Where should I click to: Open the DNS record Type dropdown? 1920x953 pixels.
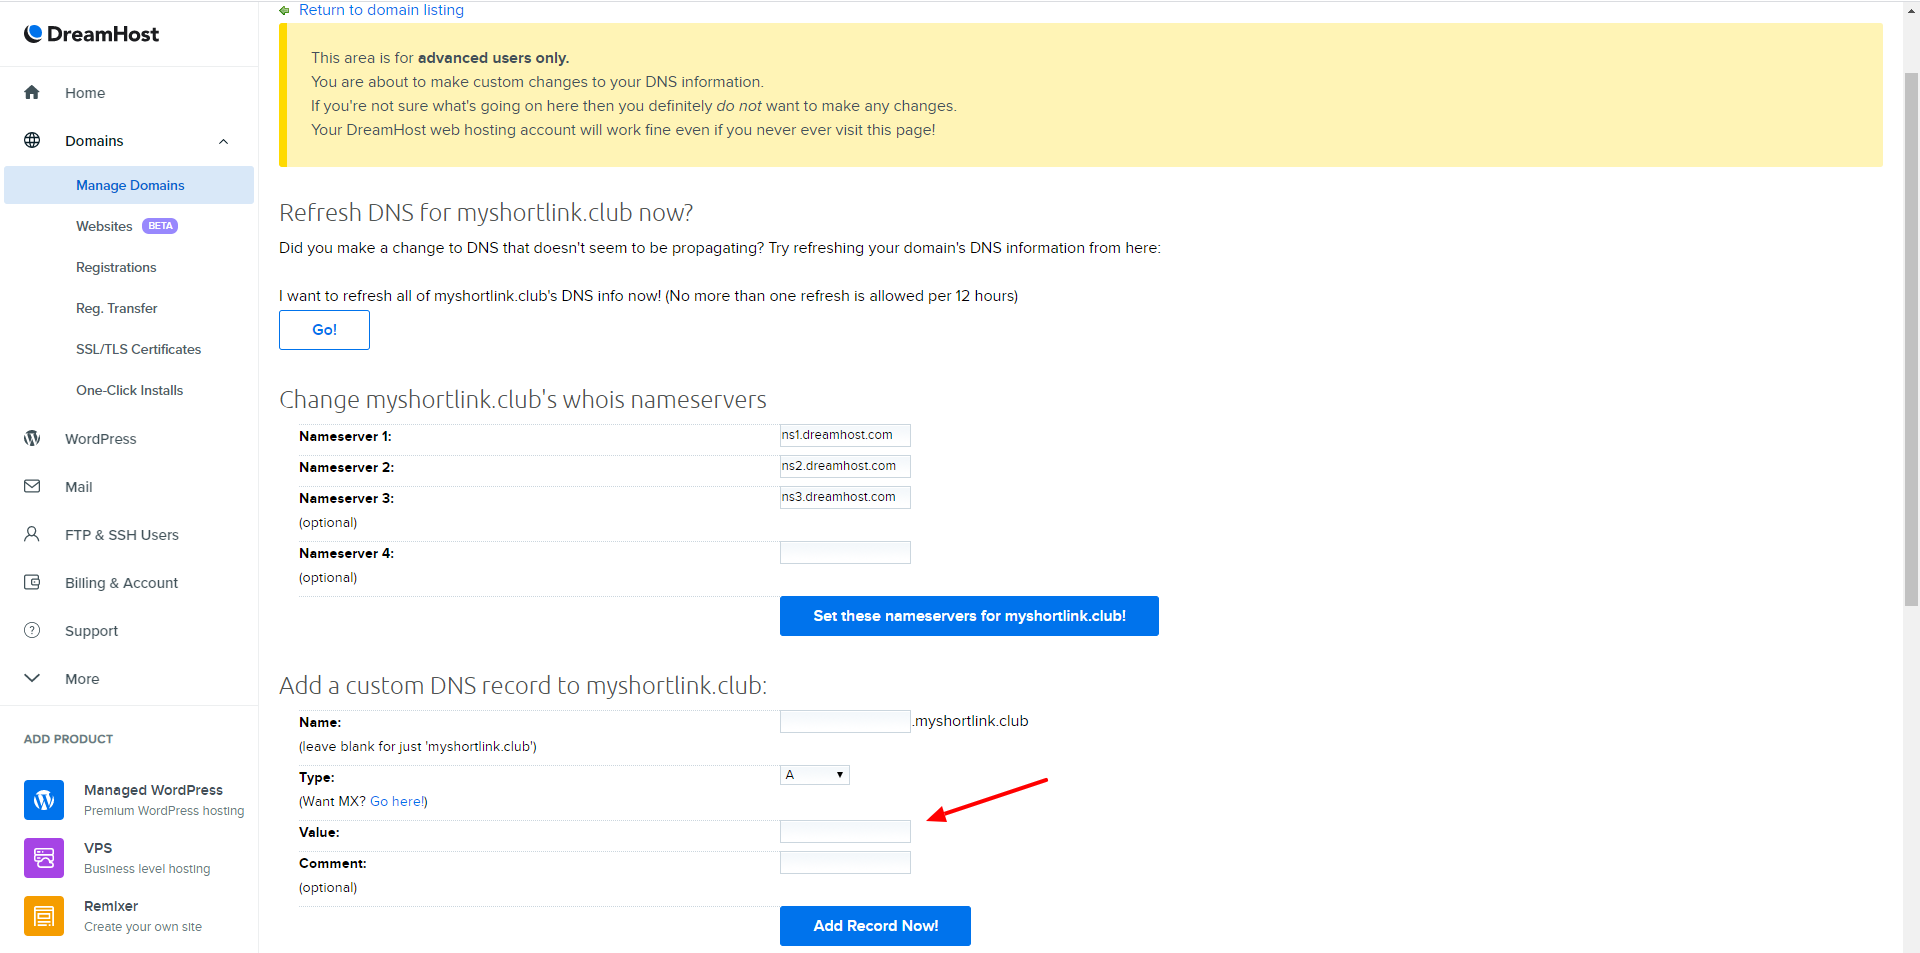815,775
